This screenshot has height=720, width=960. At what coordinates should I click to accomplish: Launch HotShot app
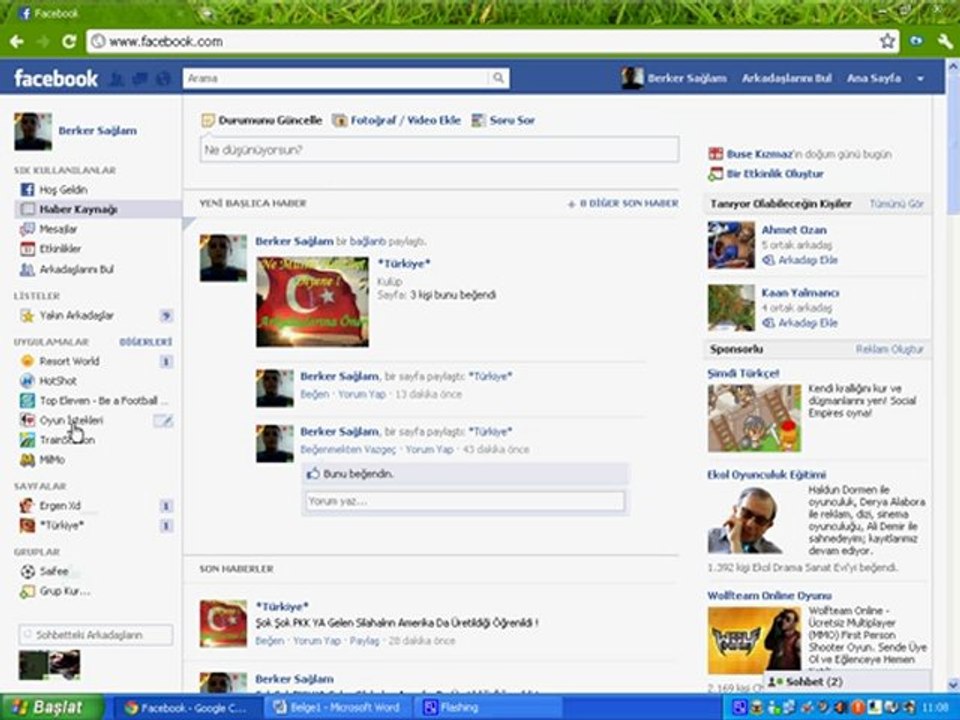(x=58, y=381)
